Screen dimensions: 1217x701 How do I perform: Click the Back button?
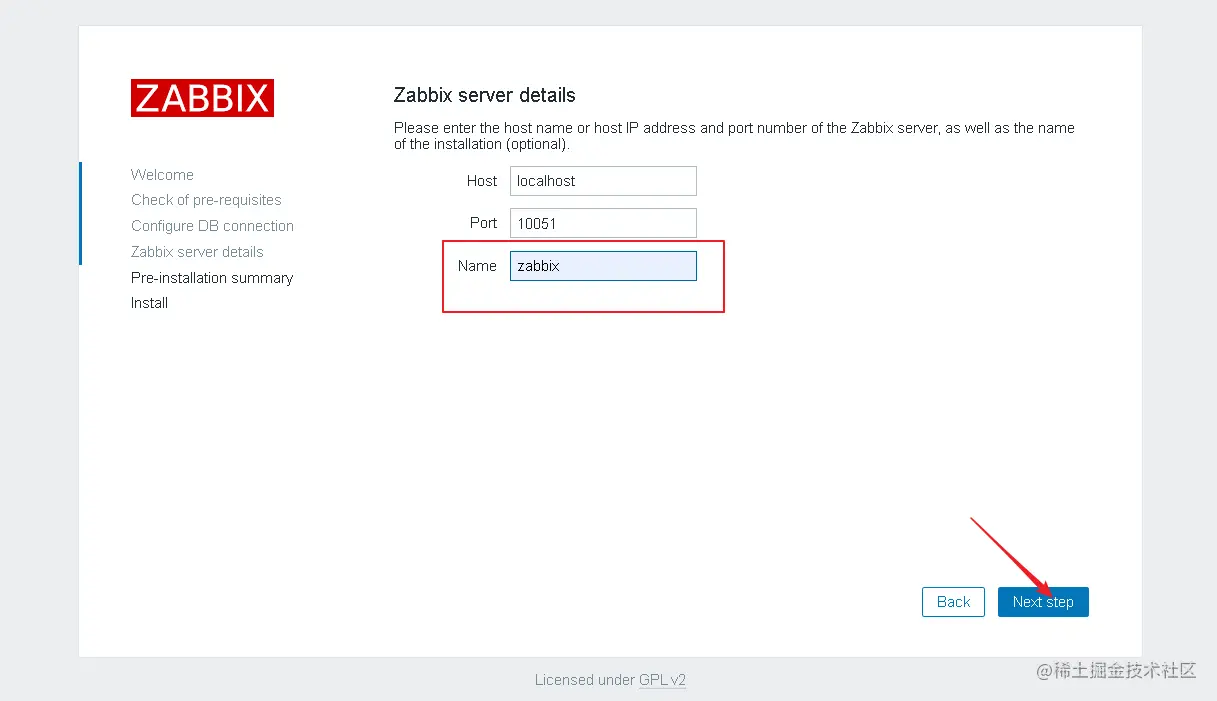(953, 602)
